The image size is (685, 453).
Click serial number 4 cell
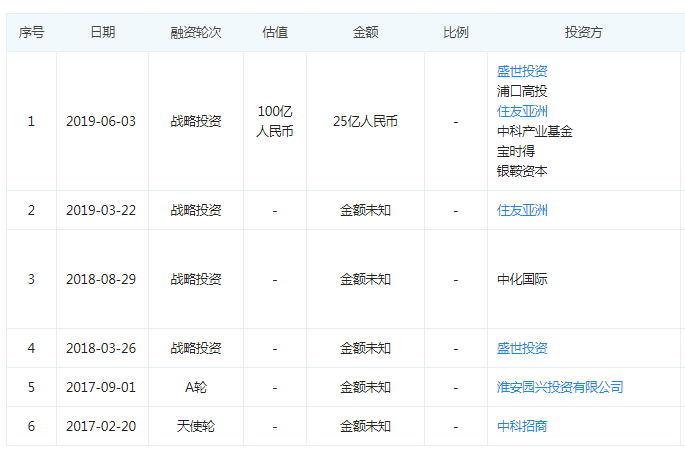tap(31, 349)
